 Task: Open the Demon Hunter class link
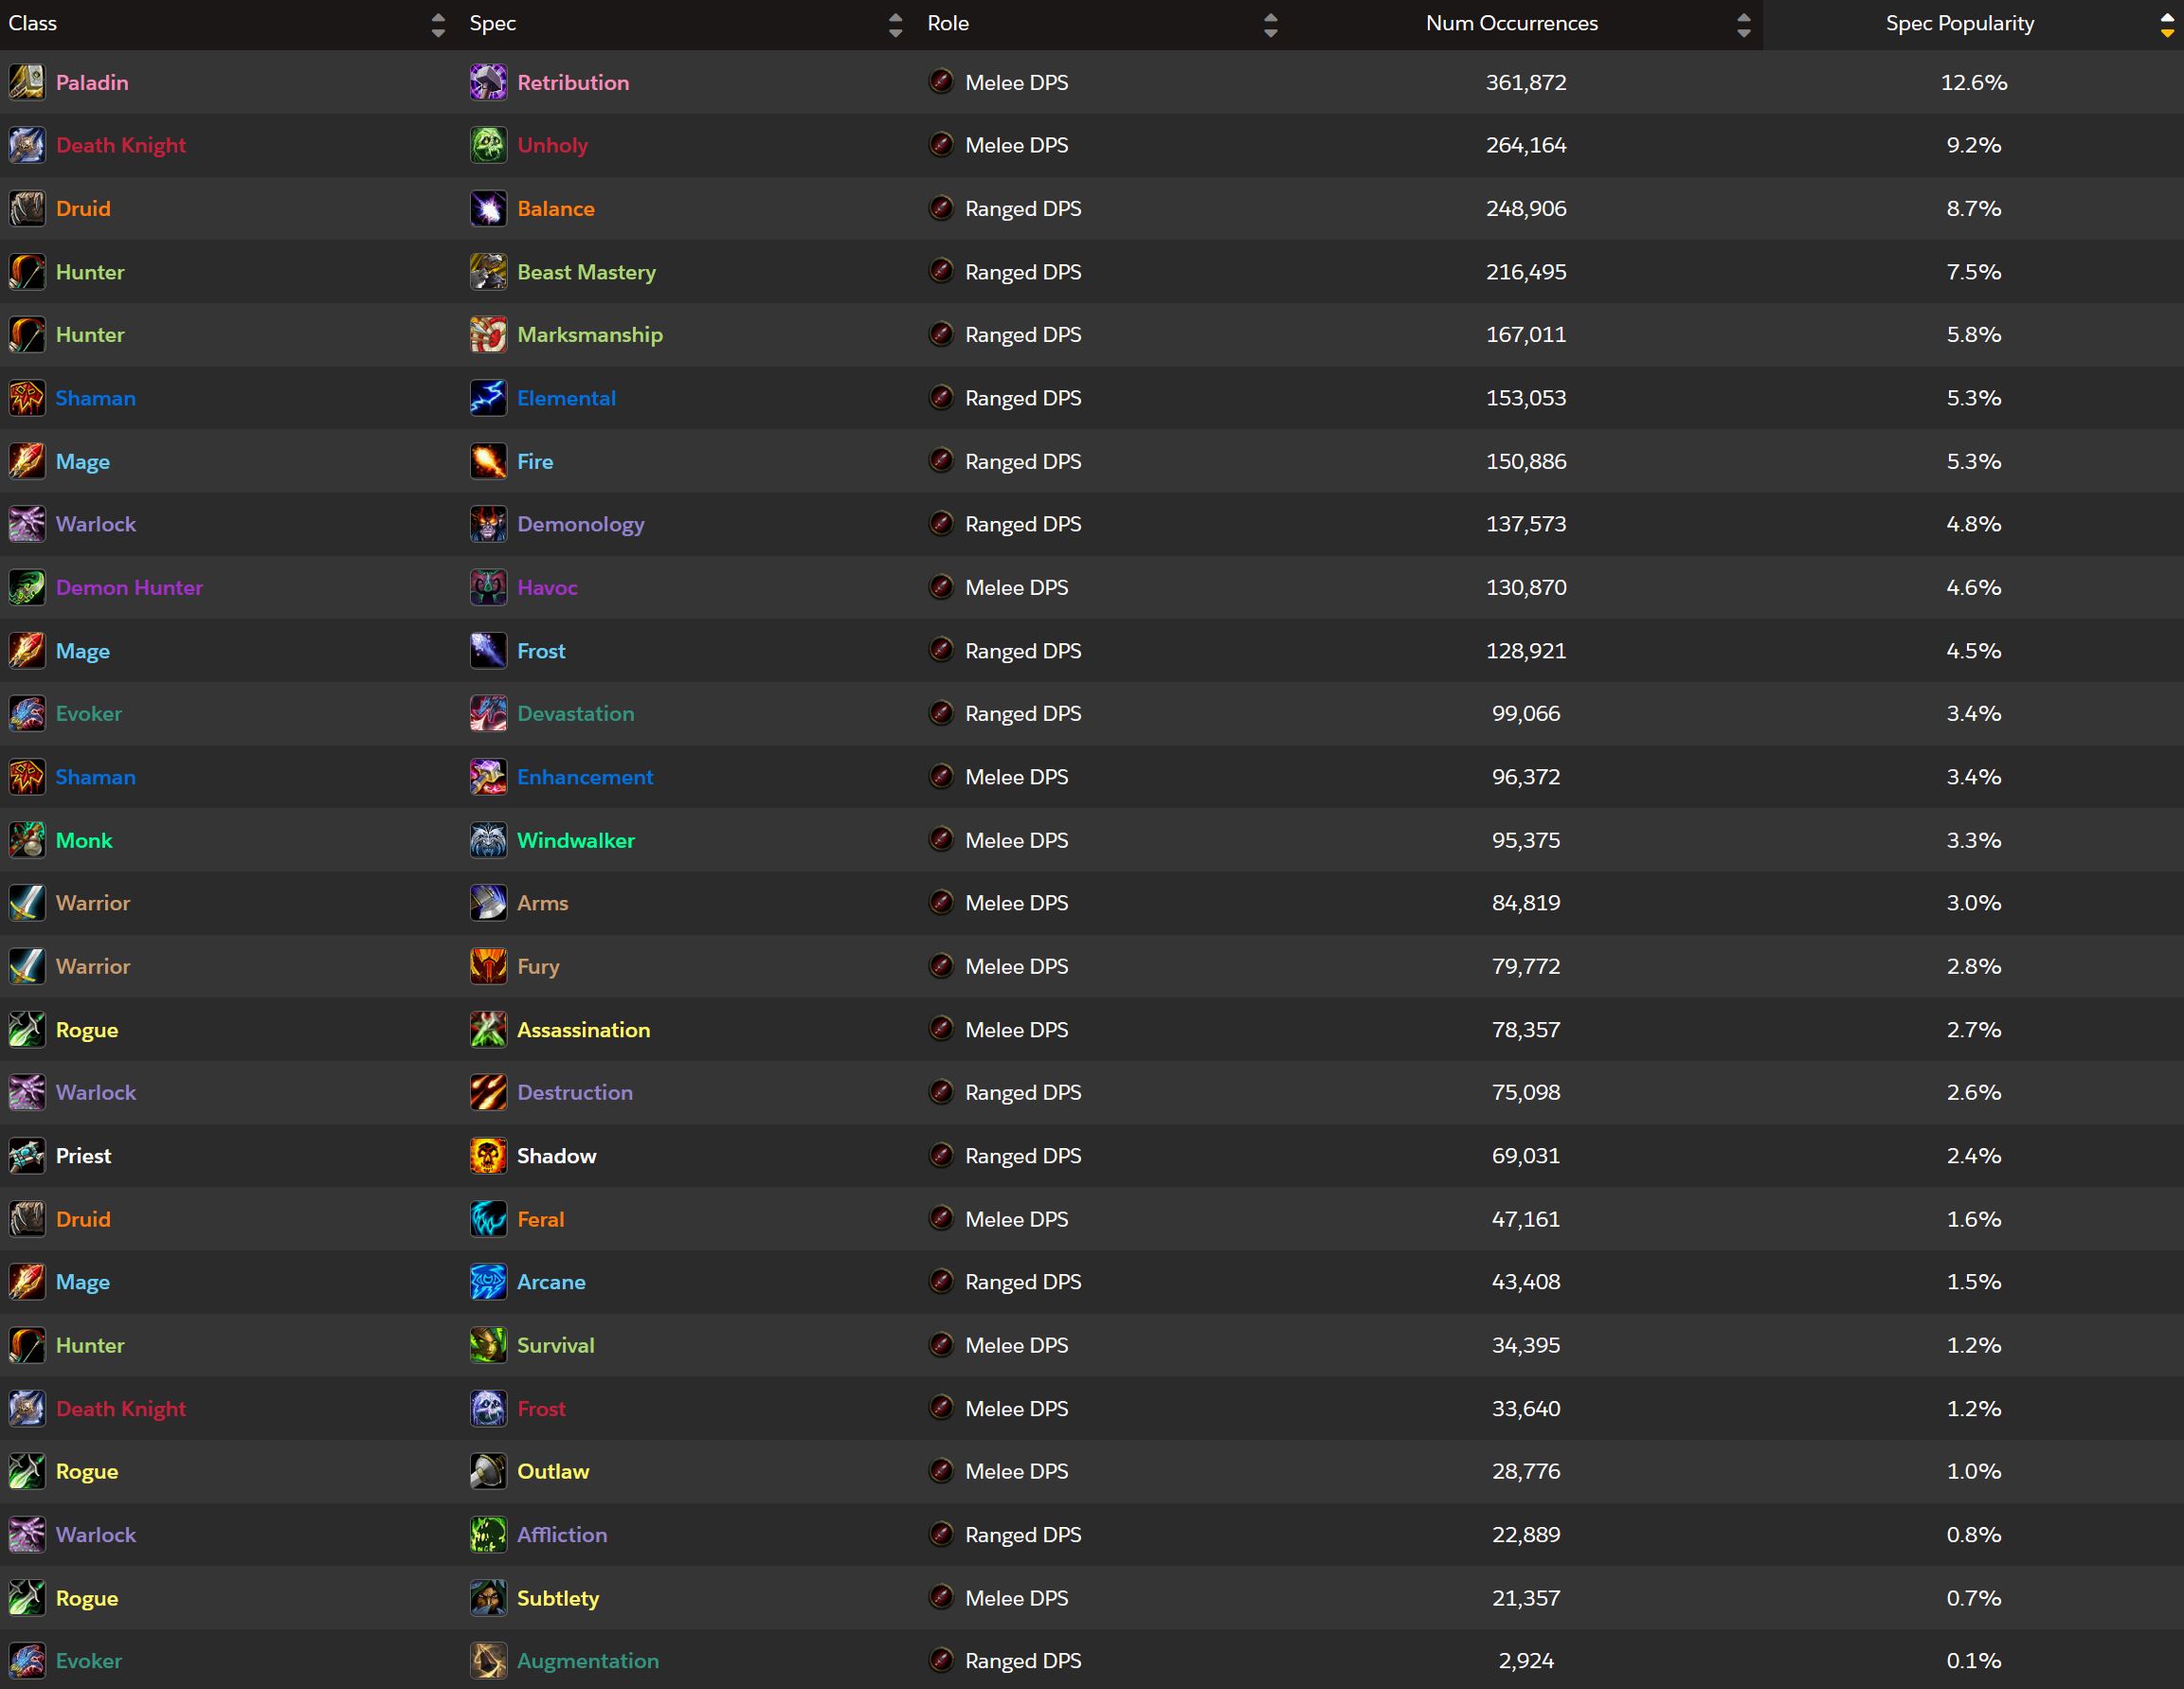129,588
